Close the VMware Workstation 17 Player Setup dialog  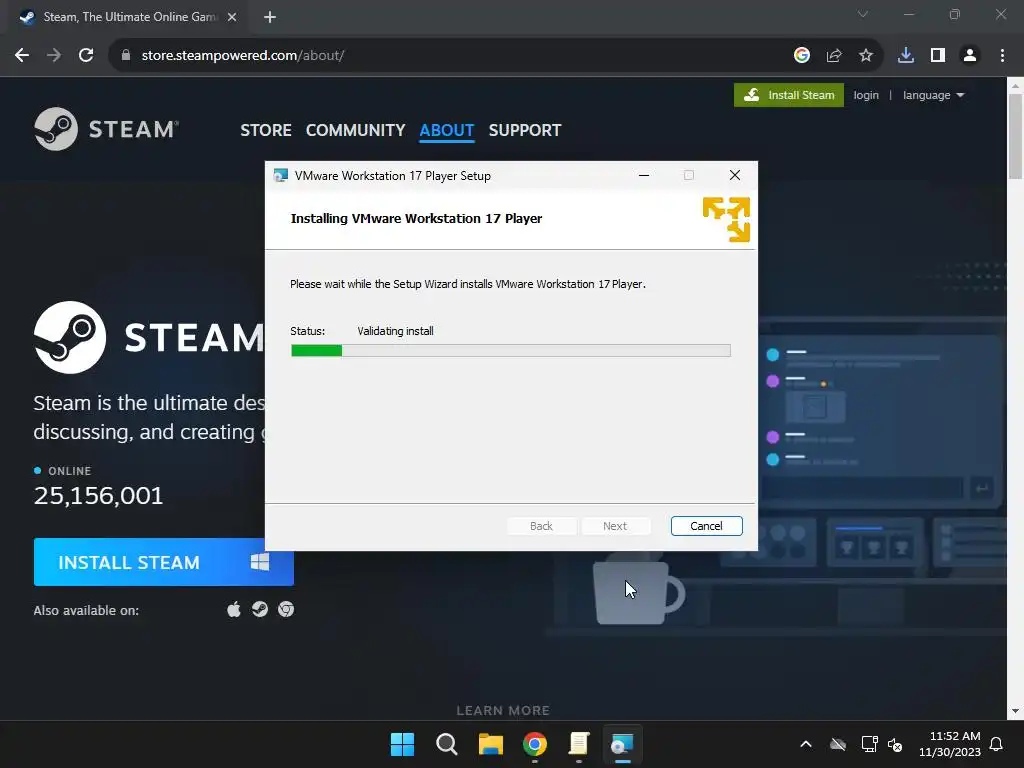(x=735, y=175)
